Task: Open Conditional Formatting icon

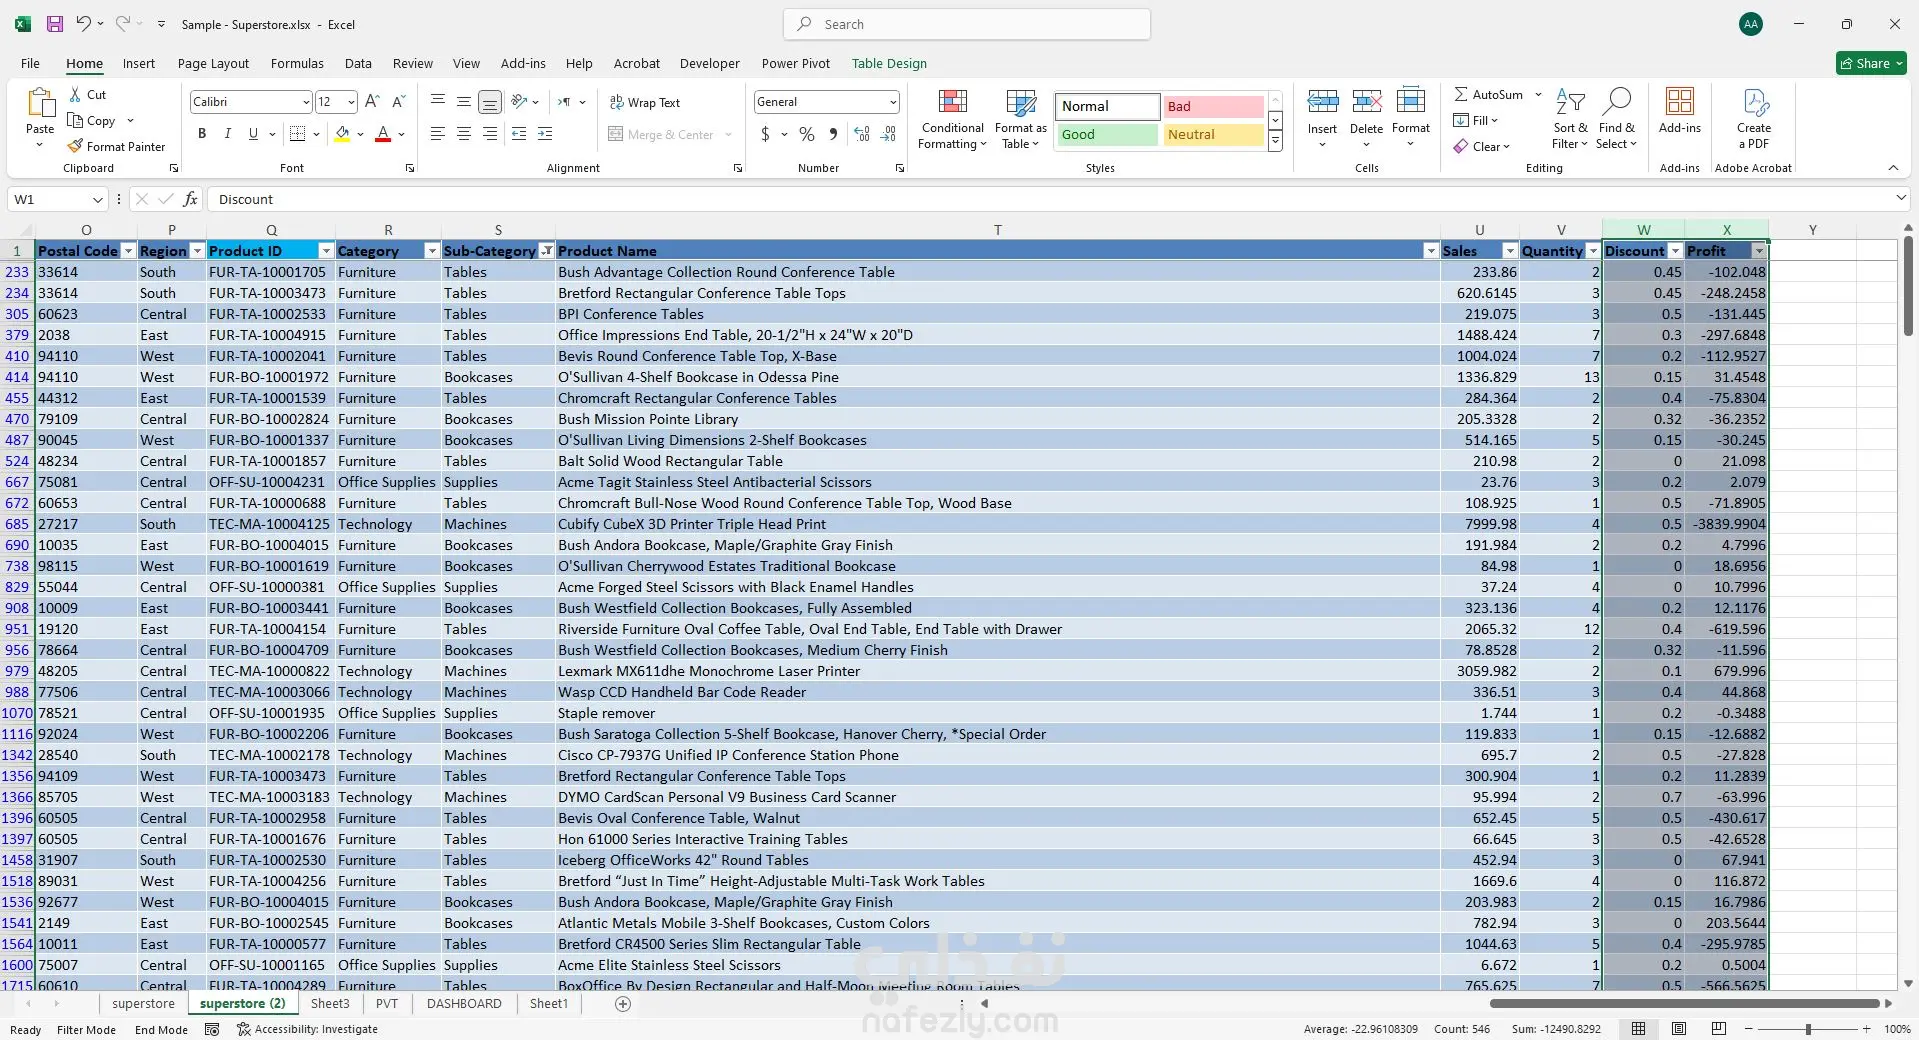Action: pyautogui.click(x=952, y=102)
